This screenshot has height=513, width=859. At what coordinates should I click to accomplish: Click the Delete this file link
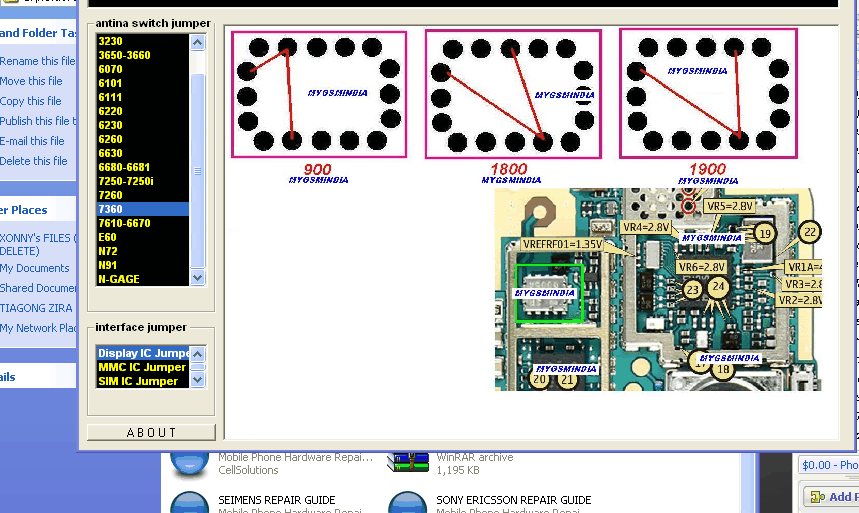point(32,161)
